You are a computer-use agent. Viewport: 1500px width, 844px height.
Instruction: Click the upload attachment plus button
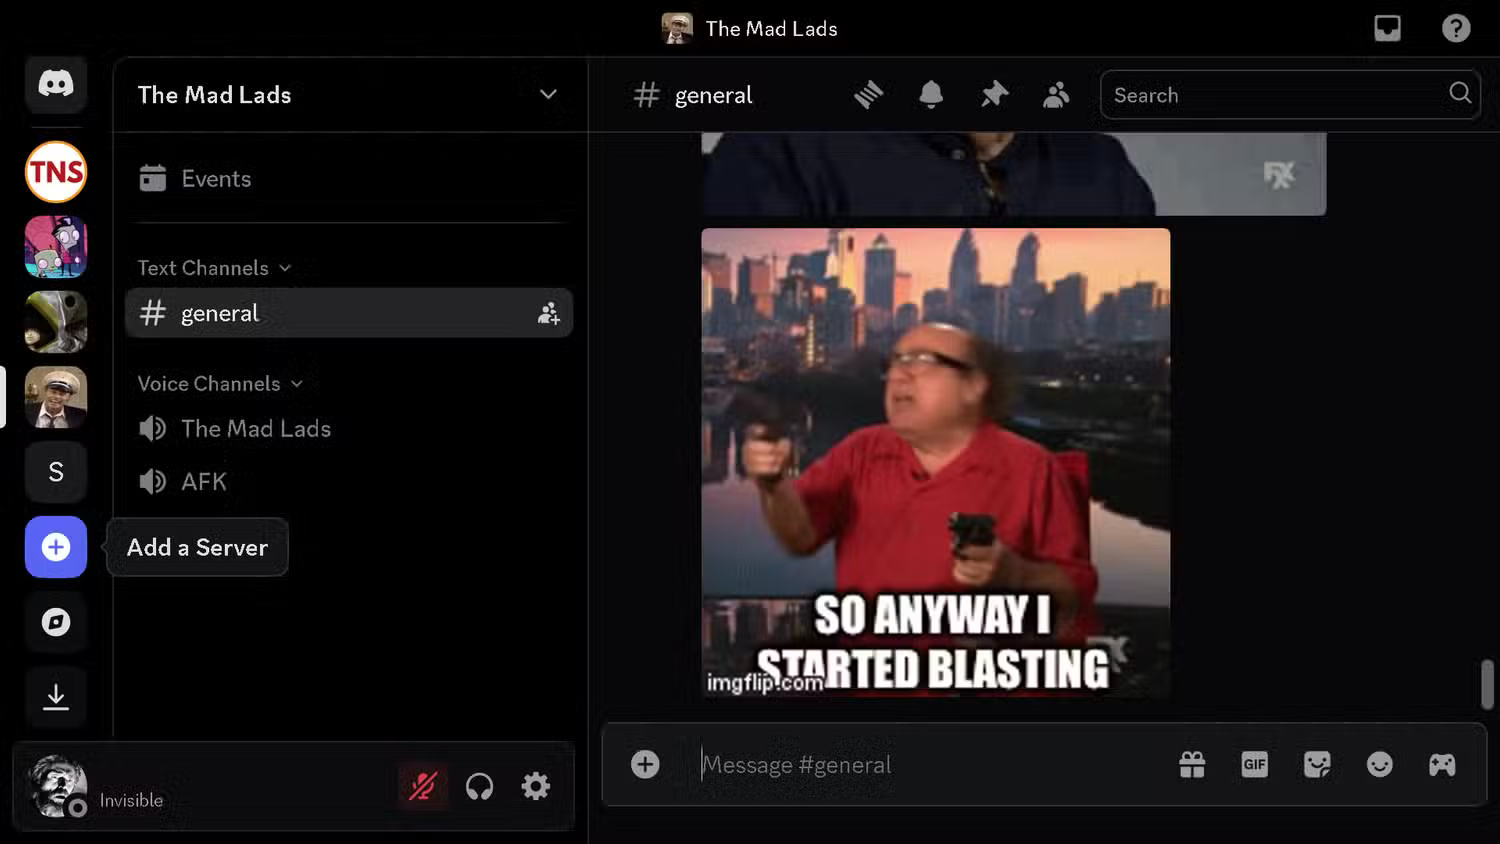(645, 765)
